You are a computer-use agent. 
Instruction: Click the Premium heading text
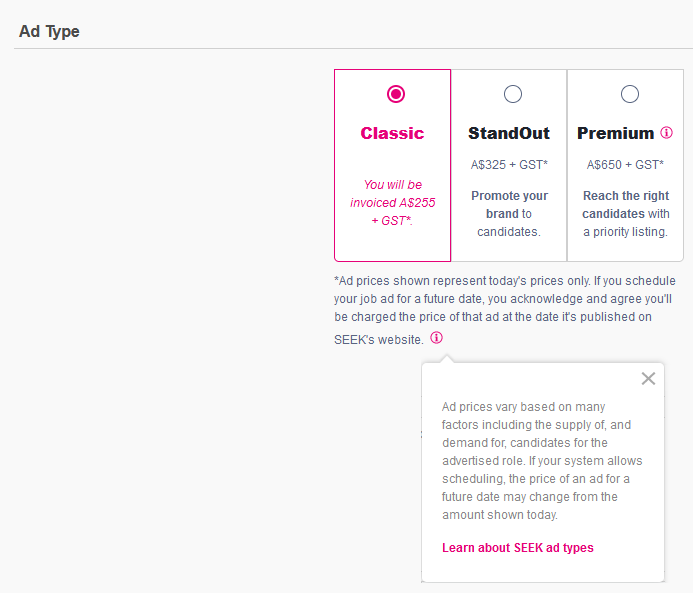coord(615,133)
